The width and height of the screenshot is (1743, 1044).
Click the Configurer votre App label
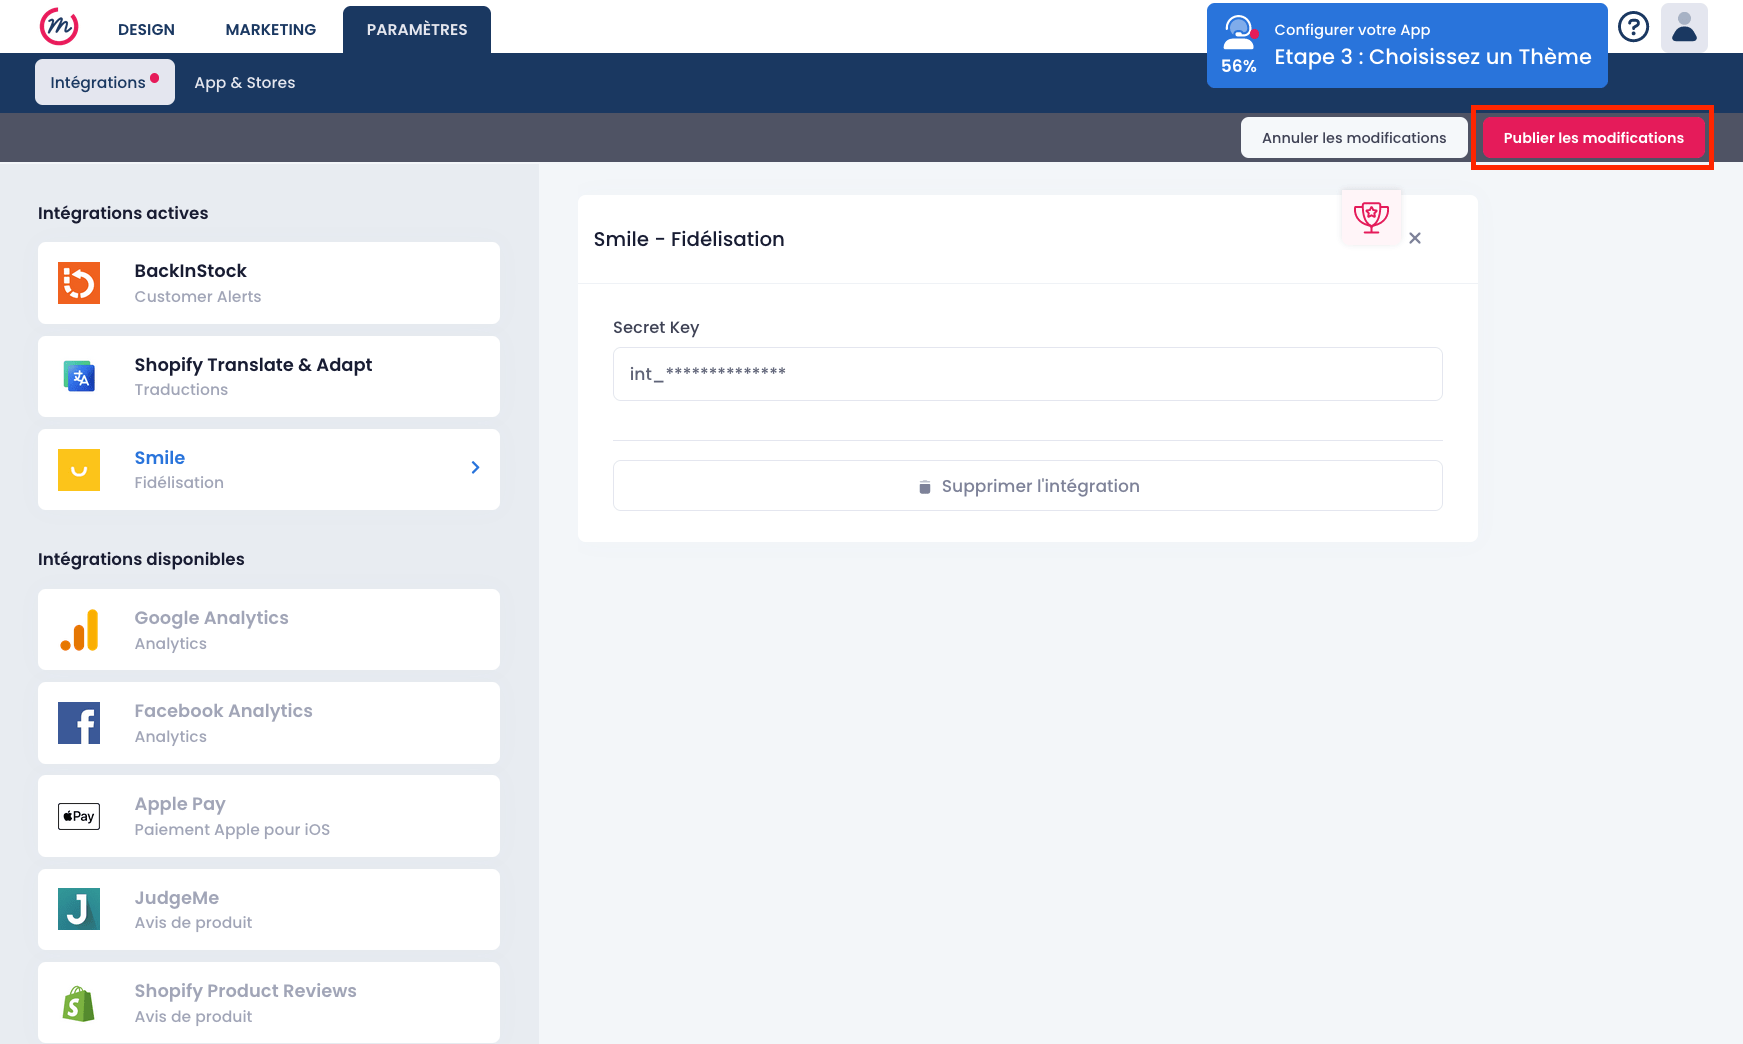tap(1352, 30)
